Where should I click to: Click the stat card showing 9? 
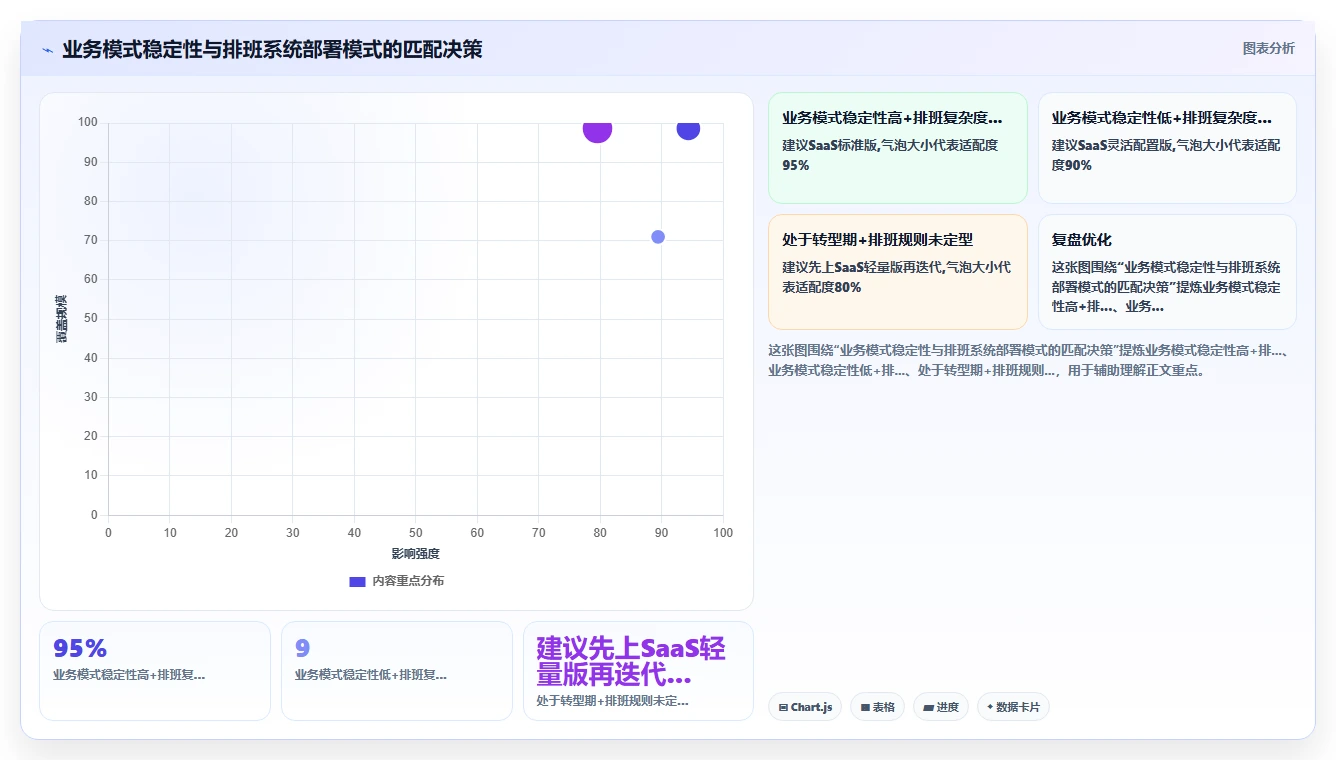coord(397,671)
